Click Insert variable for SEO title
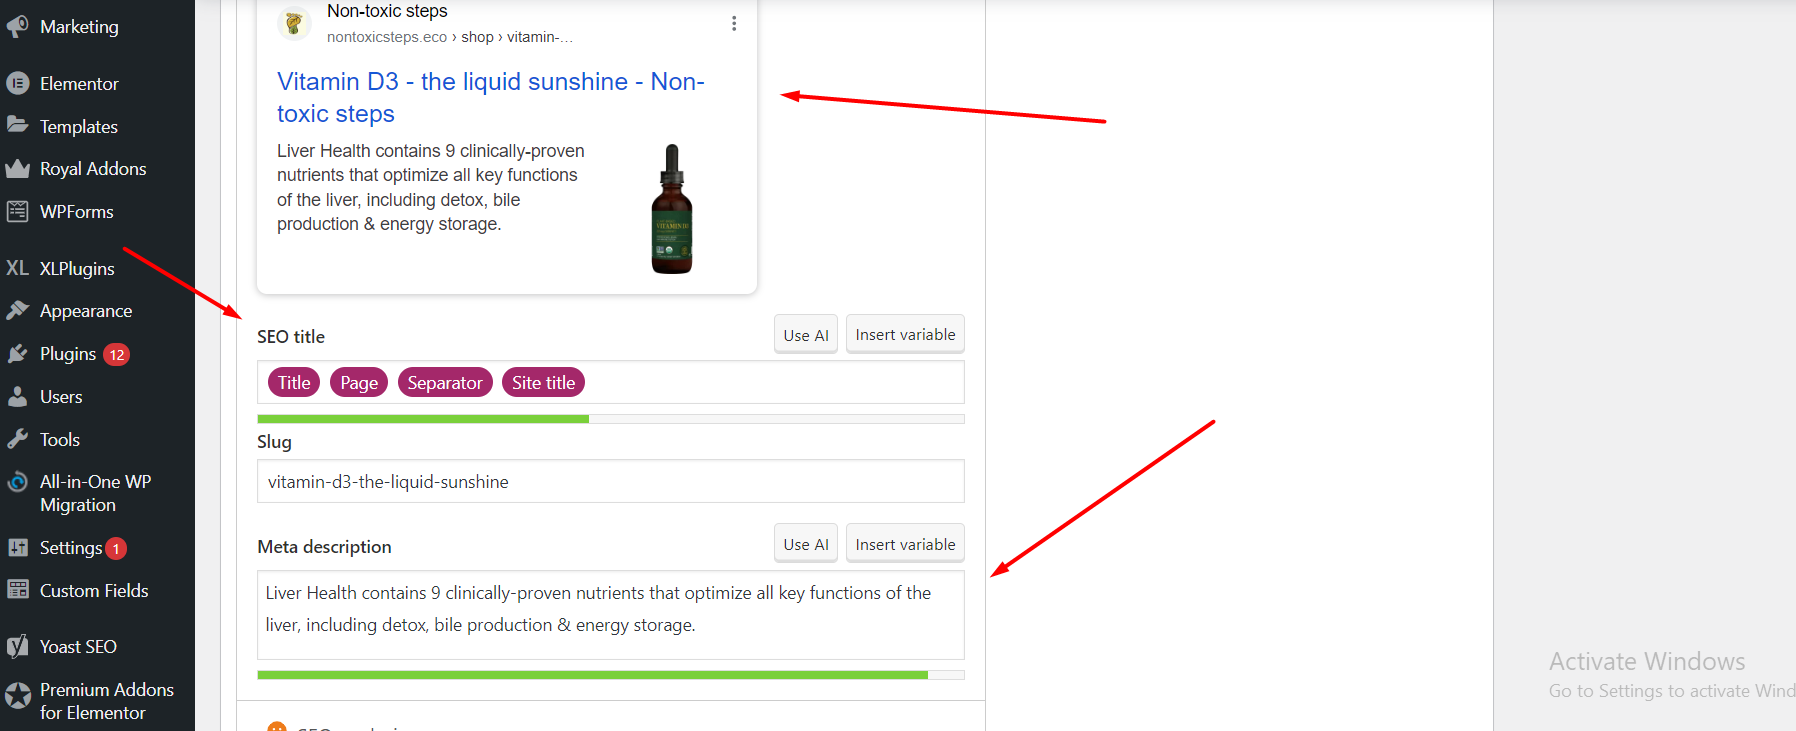The height and width of the screenshot is (731, 1796). point(905,334)
